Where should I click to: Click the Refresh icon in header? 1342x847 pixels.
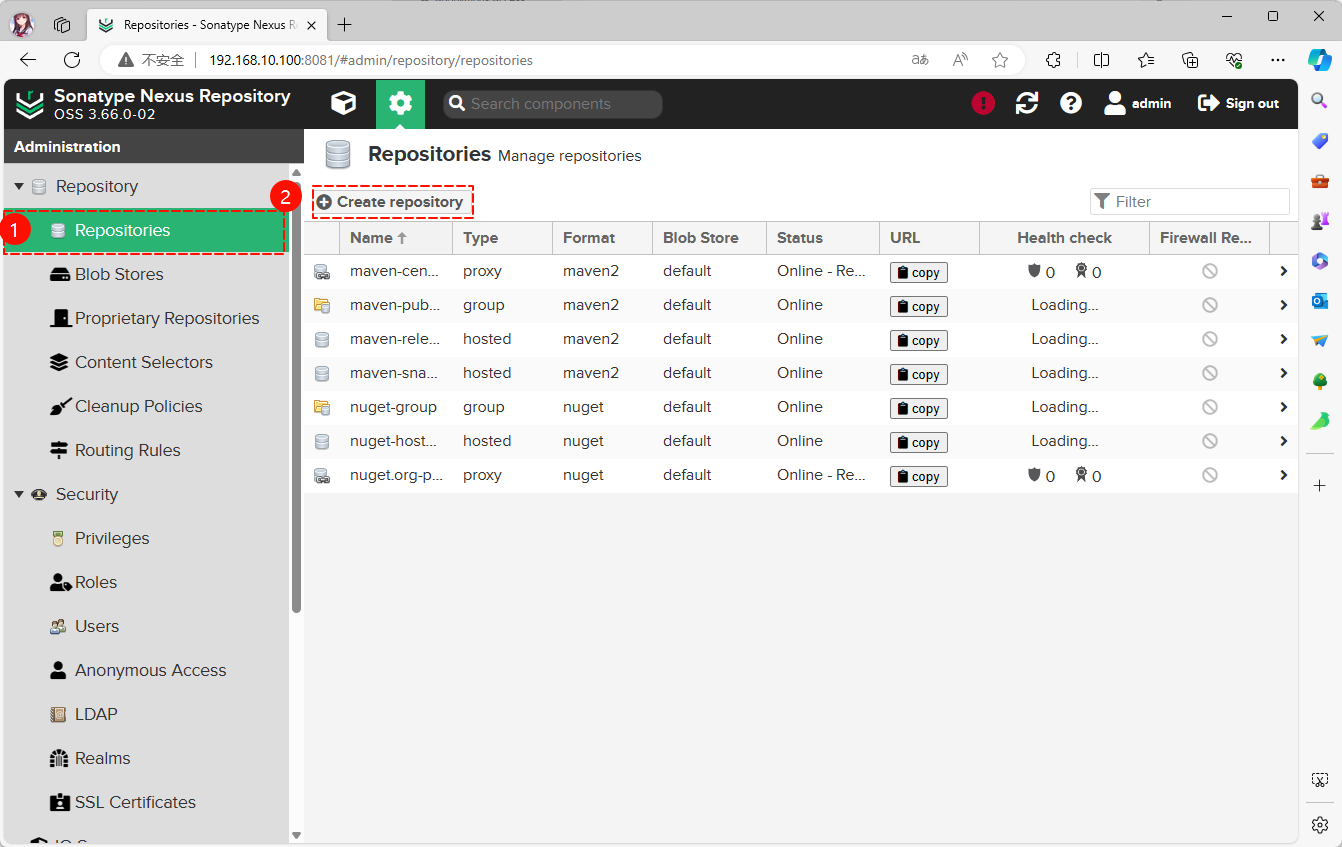[1027, 103]
